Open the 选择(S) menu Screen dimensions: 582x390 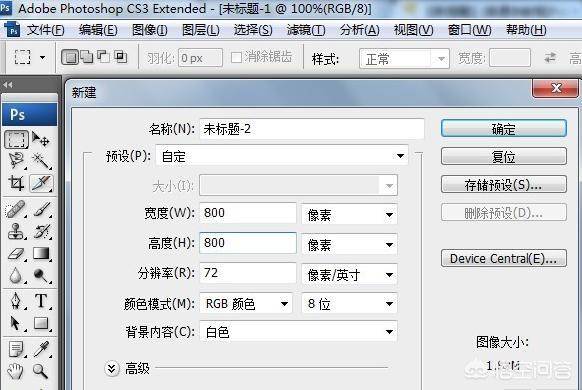coord(253,30)
